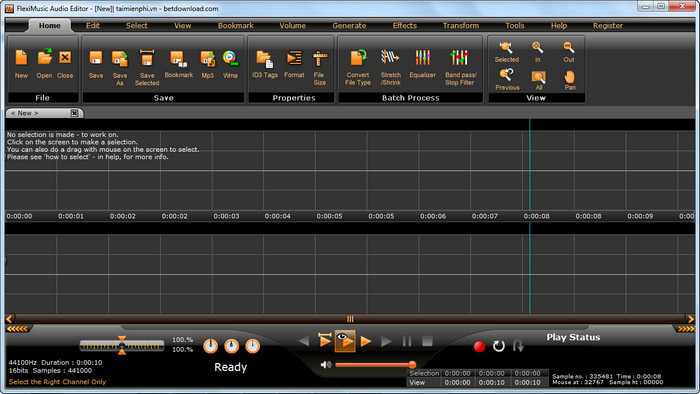The height and width of the screenshot is (394, 700).
Task: Open the View ribbon tab
Action: point(183,25)
